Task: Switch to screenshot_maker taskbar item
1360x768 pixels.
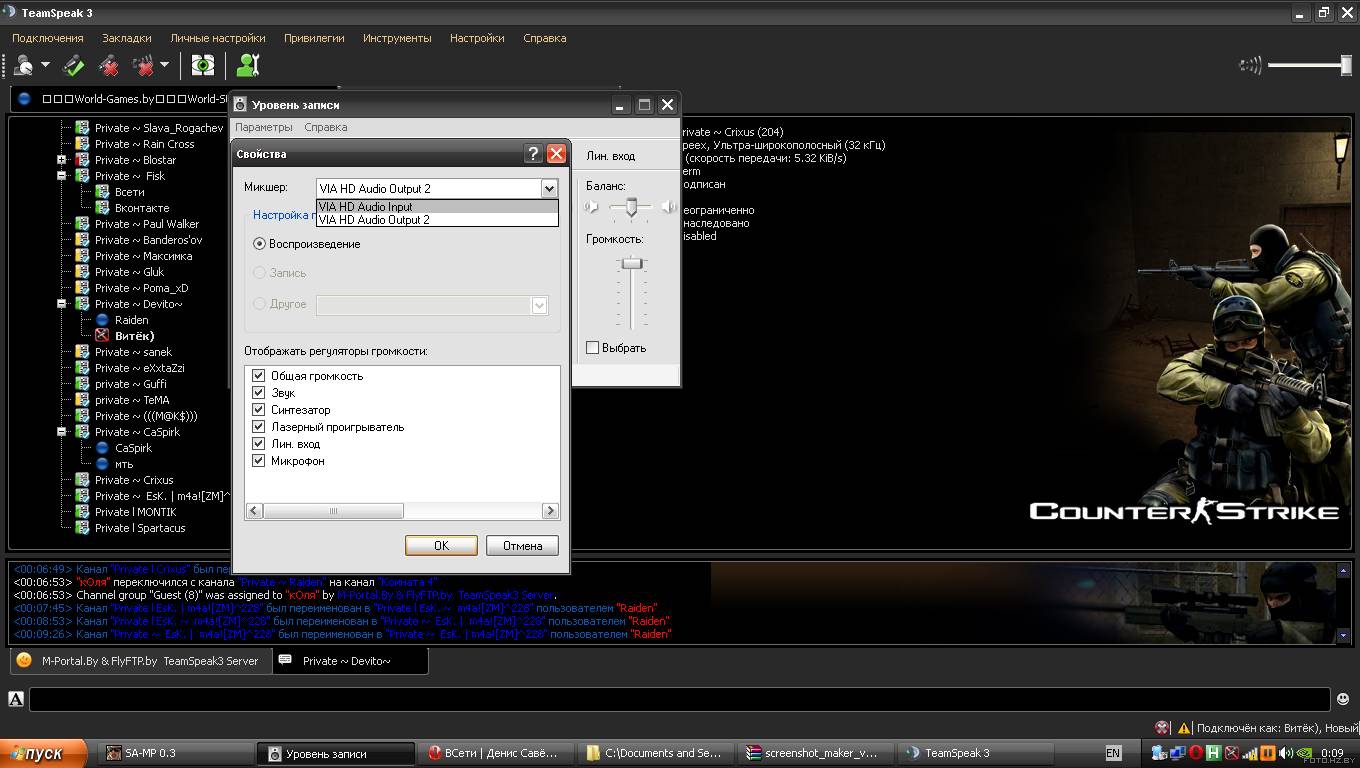Action: pyautogui.click(x=816, y=753)
